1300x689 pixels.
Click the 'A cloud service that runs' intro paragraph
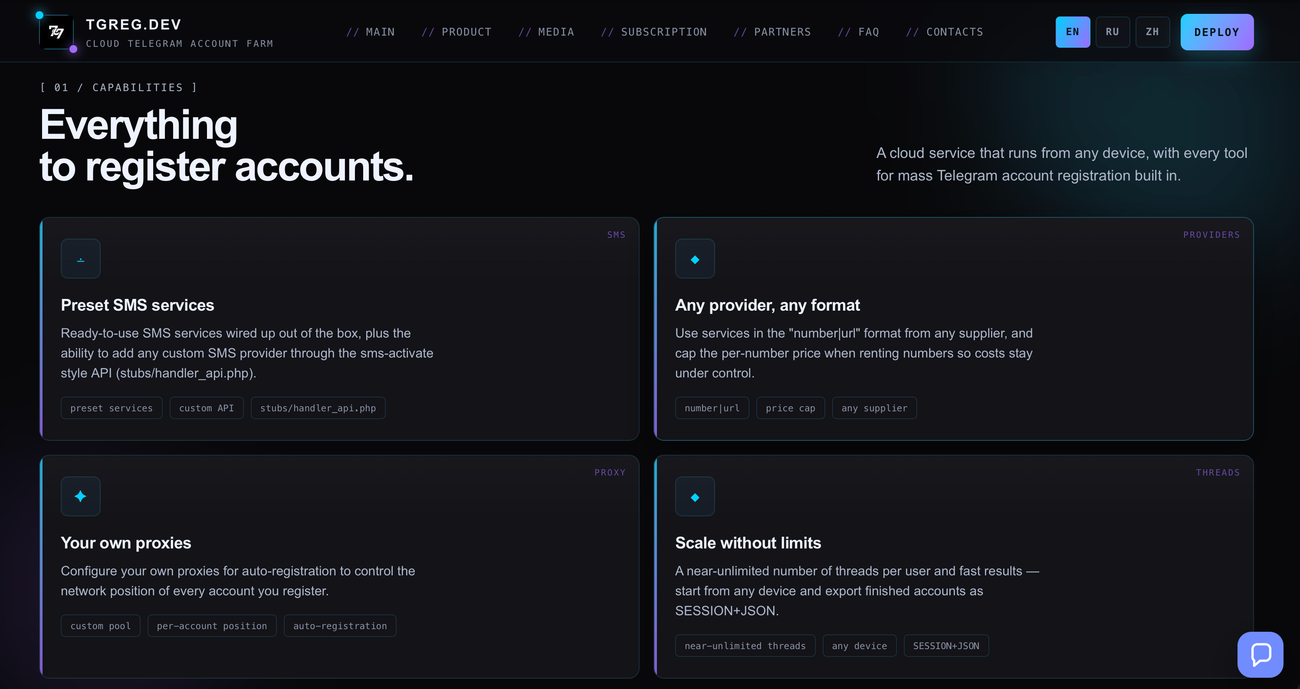[1062, 164]
